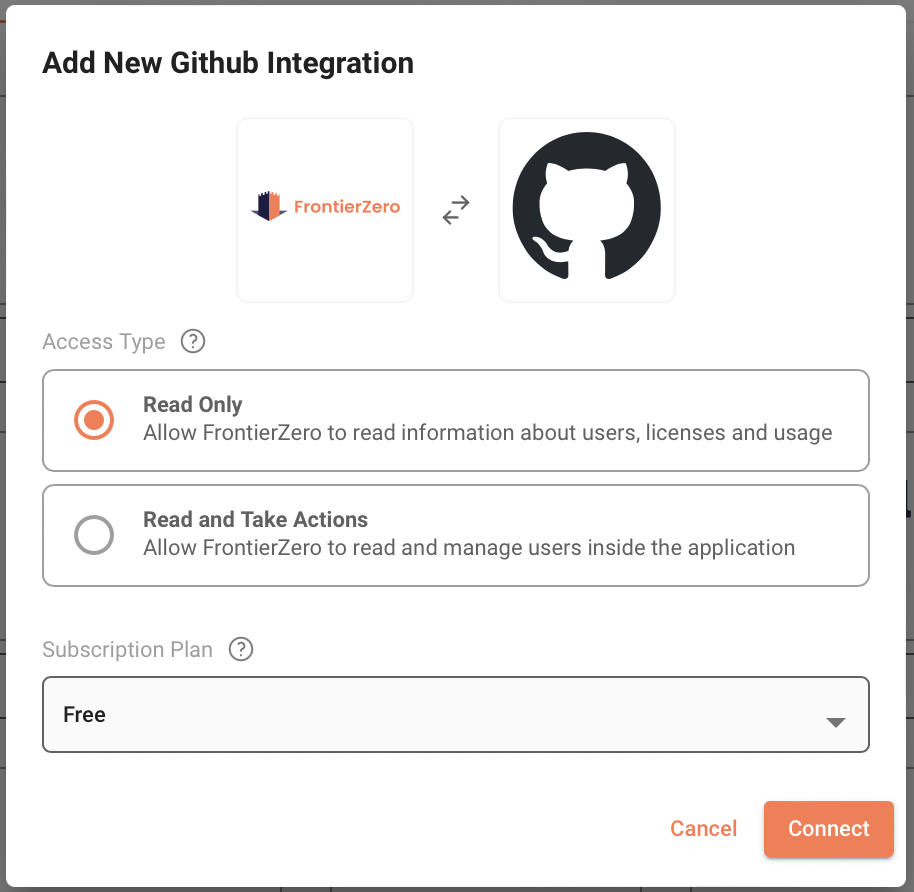
Task: Click the read and manage users description
Action: click(469, 548)
